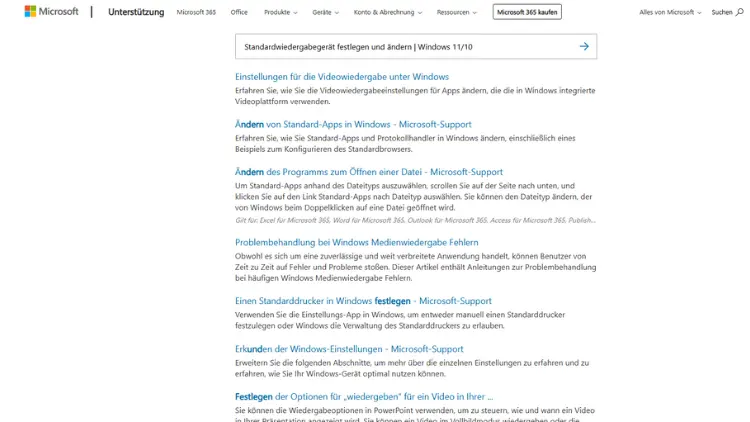Open Einstellungen für die Videowiedergabe unter Windows
Image resolution: width=750 pixels, height=422 pixels.
point(342,77)
